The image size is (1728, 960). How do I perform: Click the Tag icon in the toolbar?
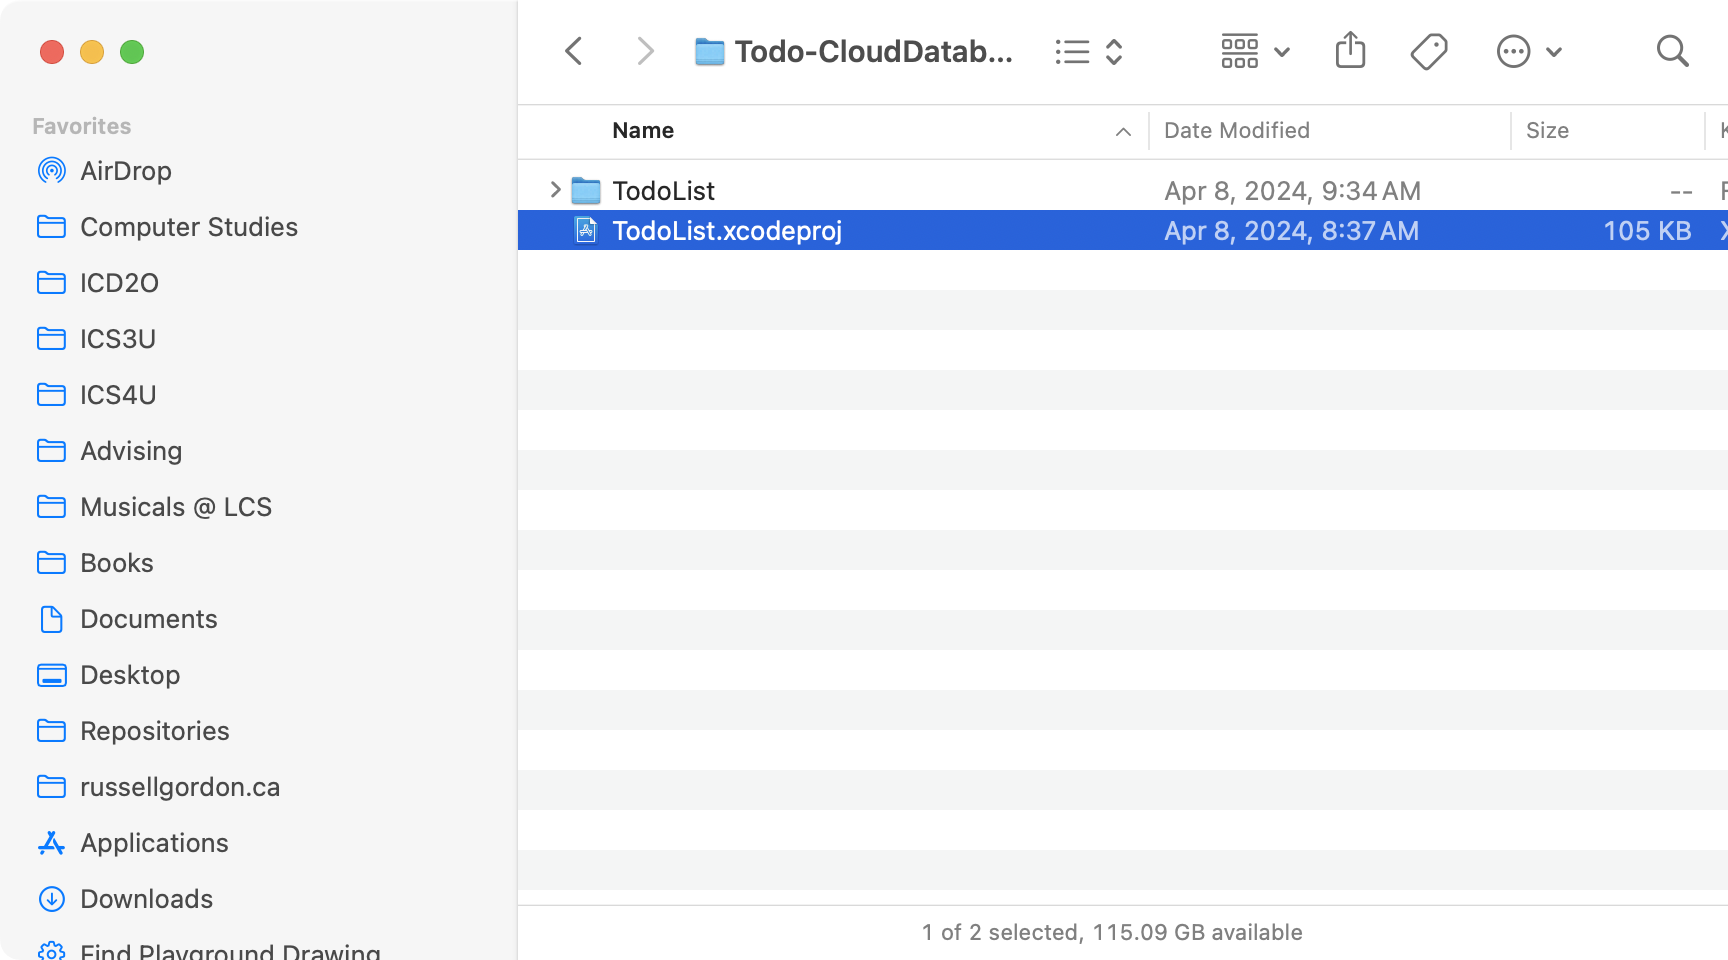tap(1429, 51)
